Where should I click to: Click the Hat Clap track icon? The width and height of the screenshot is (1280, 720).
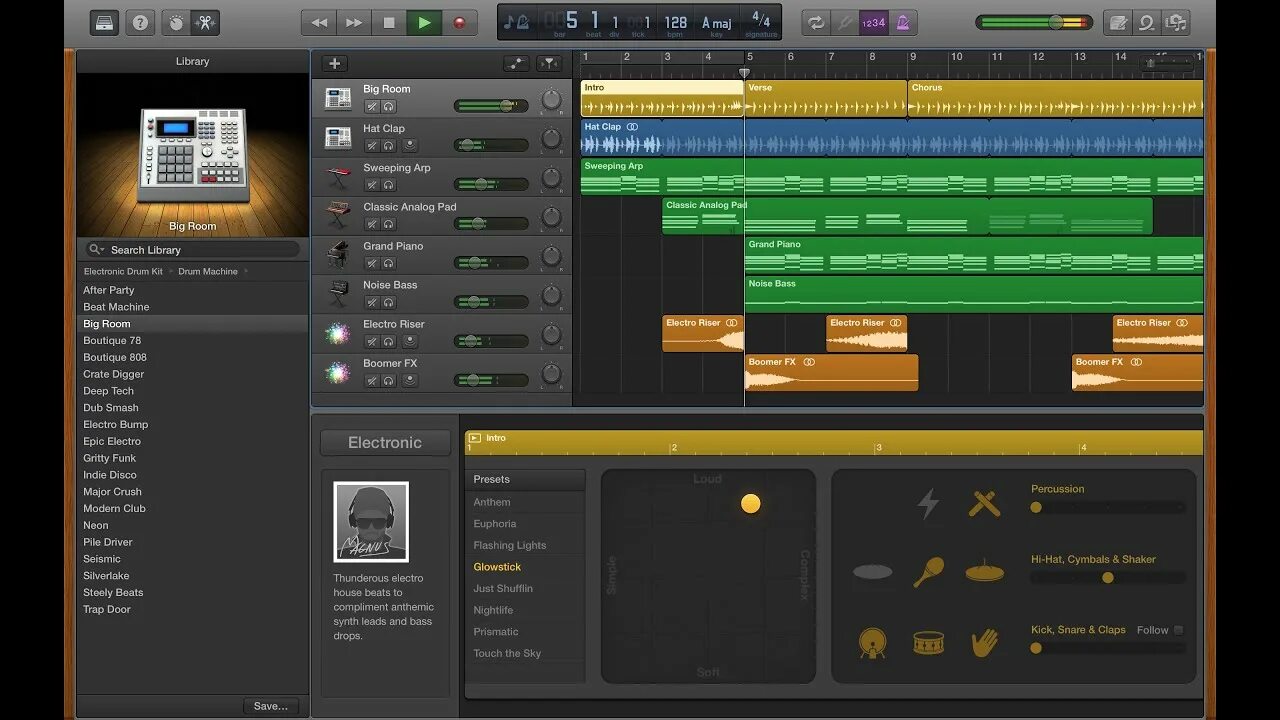point(338,137)
